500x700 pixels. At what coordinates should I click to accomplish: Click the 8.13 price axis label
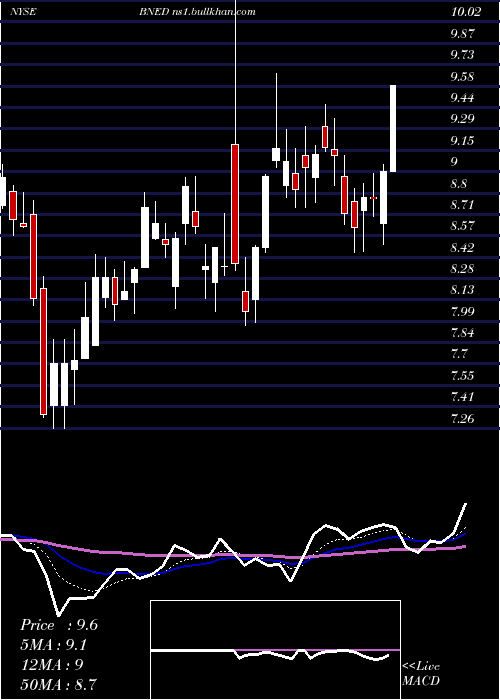point(462,290)
